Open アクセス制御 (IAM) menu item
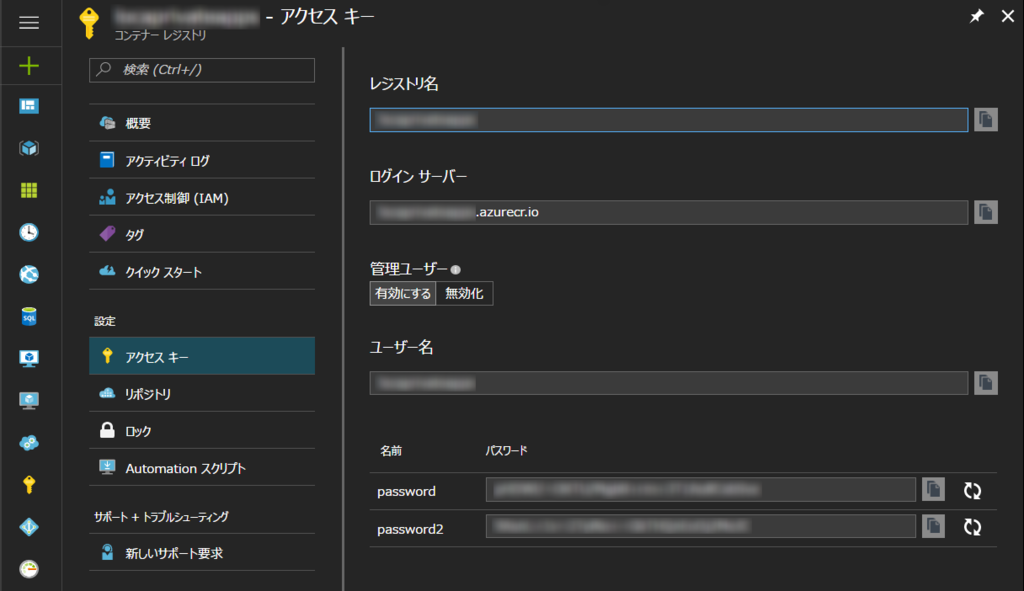The width and height of the screenshot is (1024, 591). 202,197
